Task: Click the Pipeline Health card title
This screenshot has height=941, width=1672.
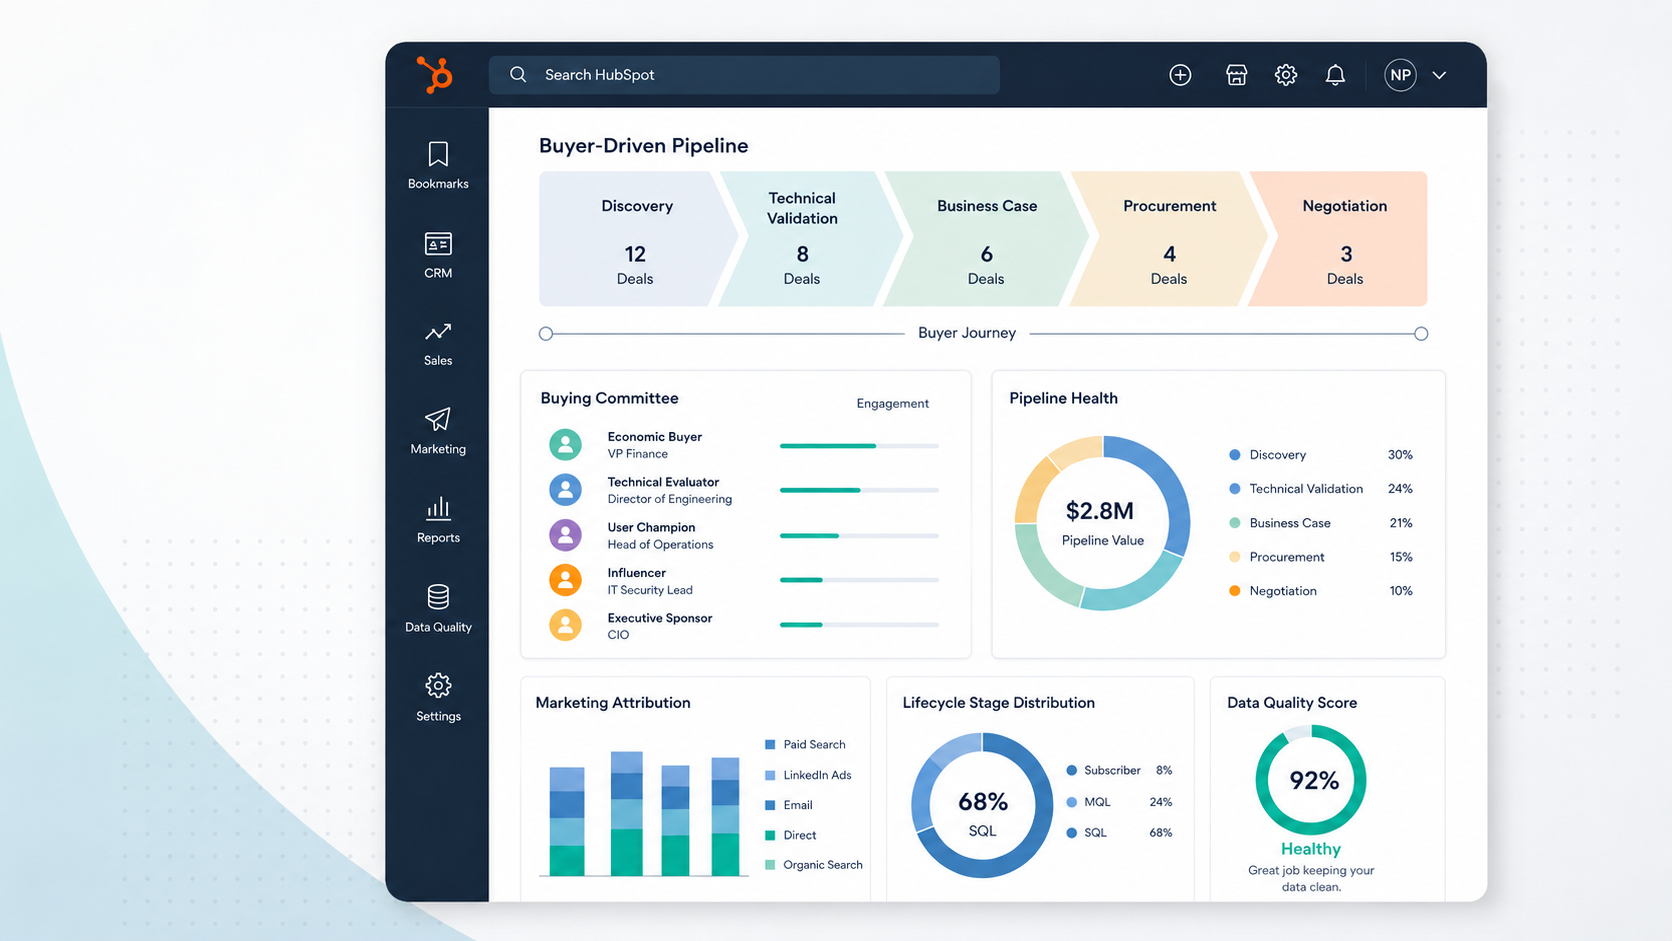Action: 1063,398
